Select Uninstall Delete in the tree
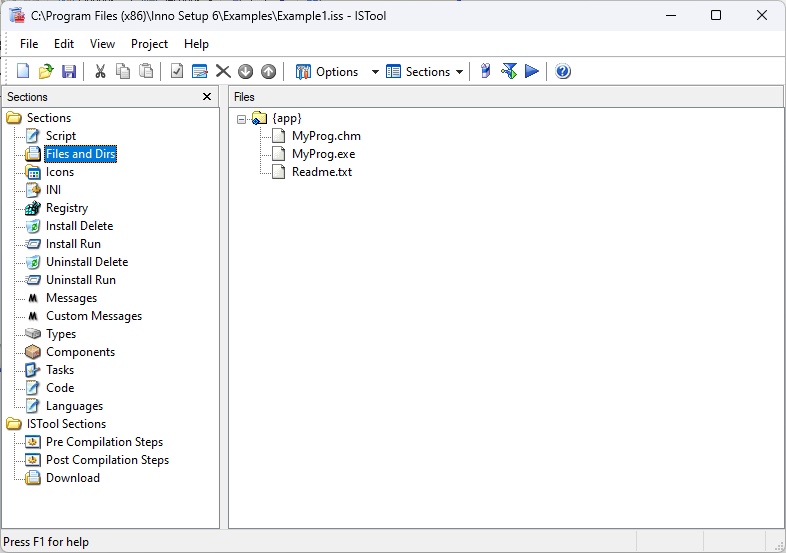786x553 pixels. (x=87, y=262)
